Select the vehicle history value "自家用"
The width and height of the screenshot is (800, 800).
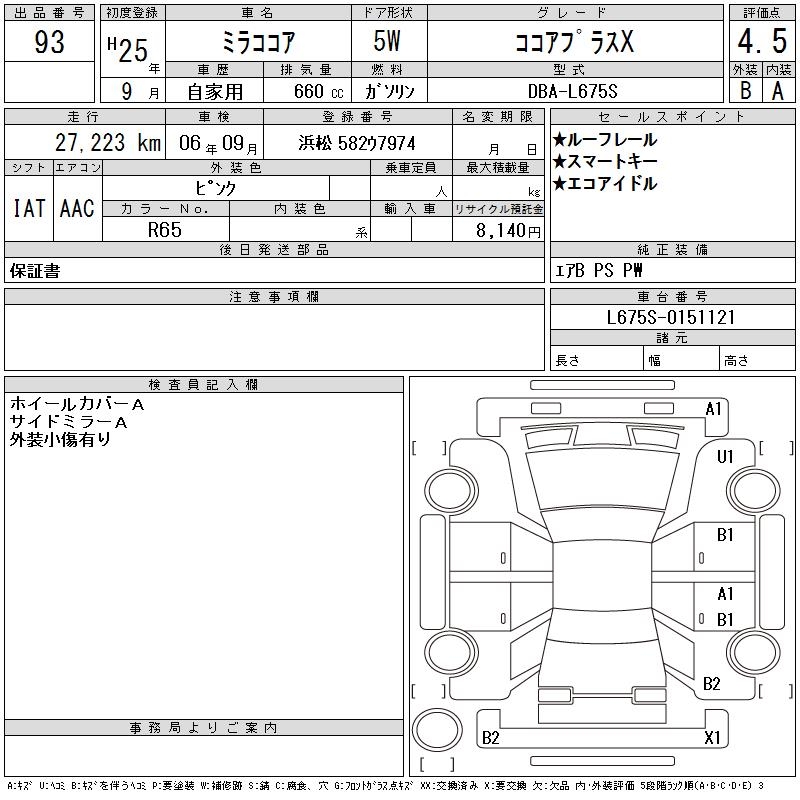[x=215, y=92]
